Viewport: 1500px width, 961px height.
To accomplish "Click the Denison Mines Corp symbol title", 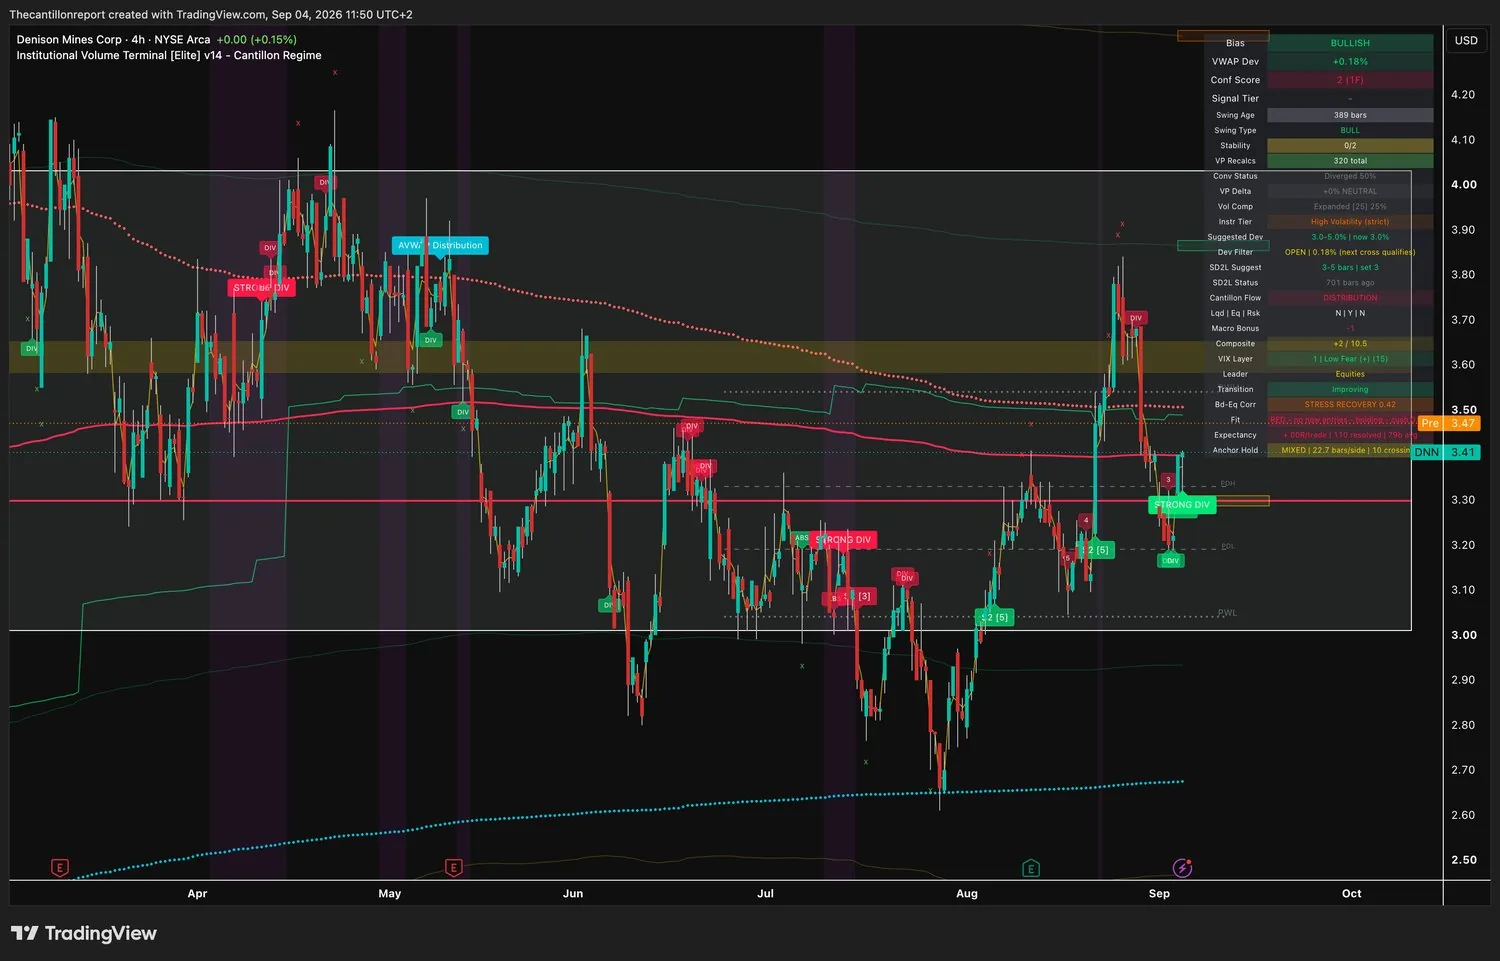I will tap(113, 40).
